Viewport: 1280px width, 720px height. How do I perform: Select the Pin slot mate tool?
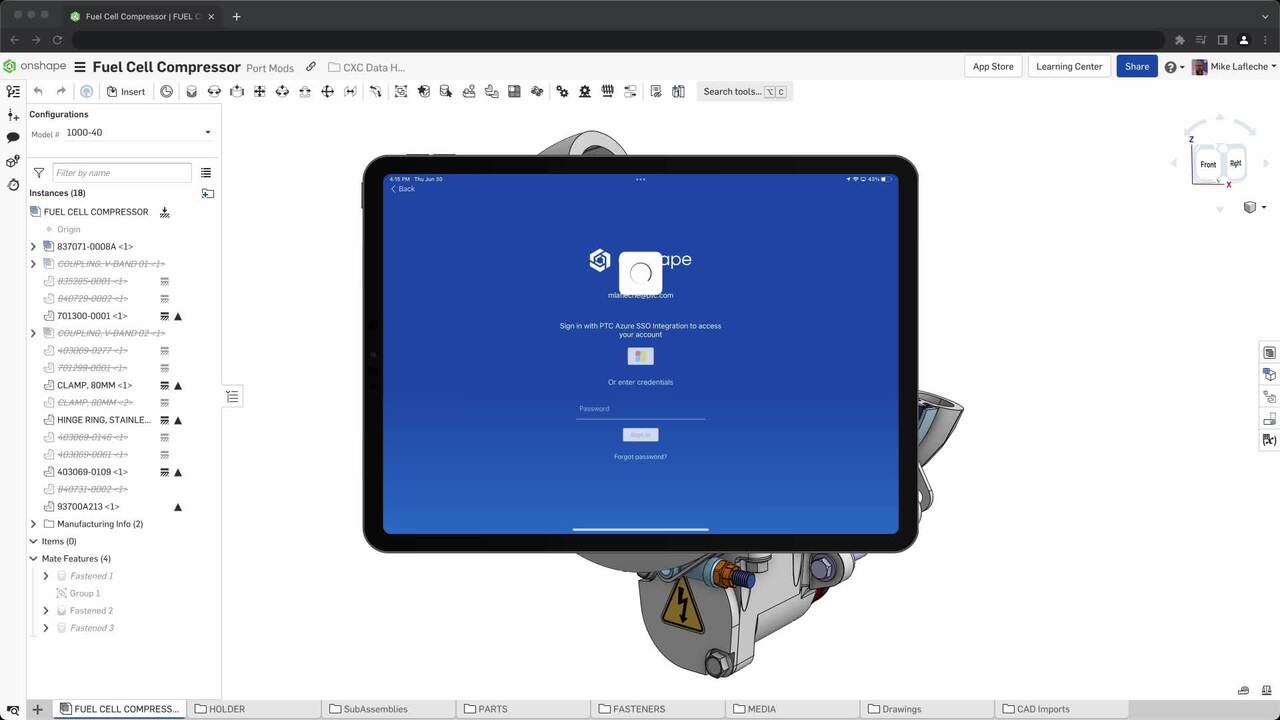coord(304,91)
